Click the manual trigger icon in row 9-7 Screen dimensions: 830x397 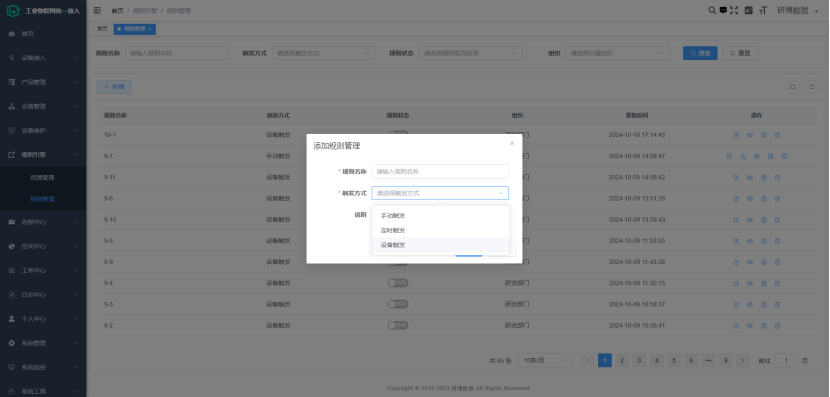coord(743,156)
